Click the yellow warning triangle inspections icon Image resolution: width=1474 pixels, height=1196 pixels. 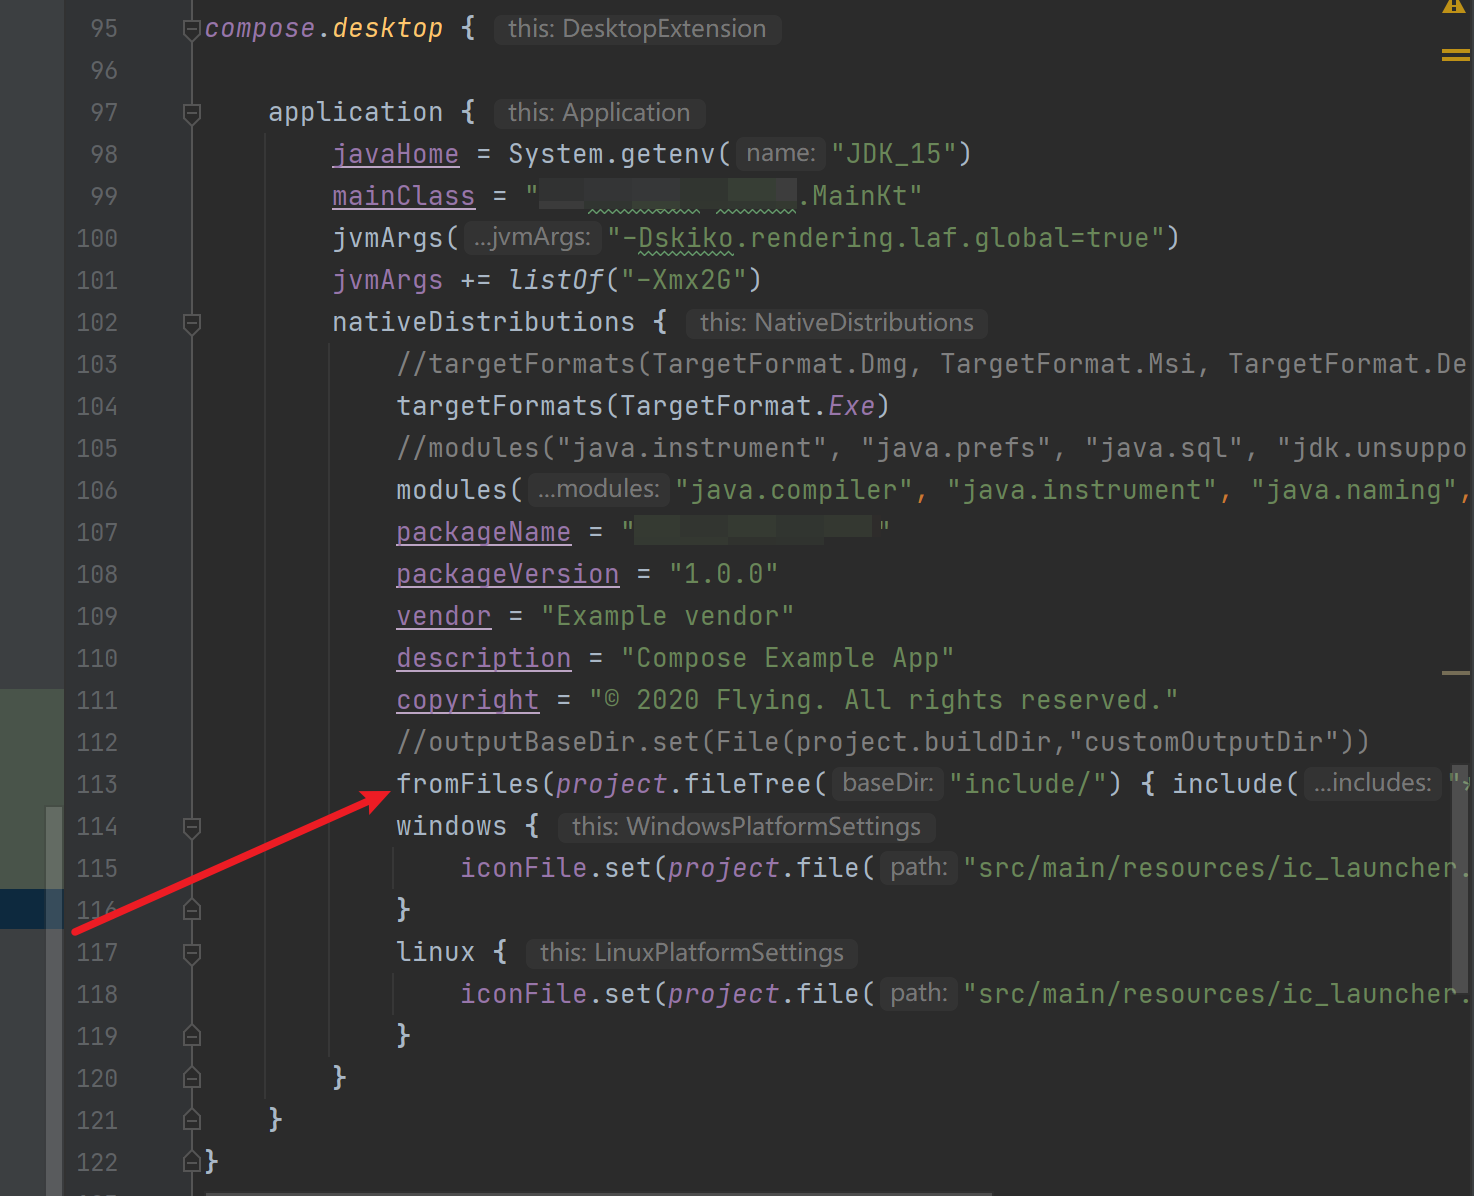coord(1453,8)
